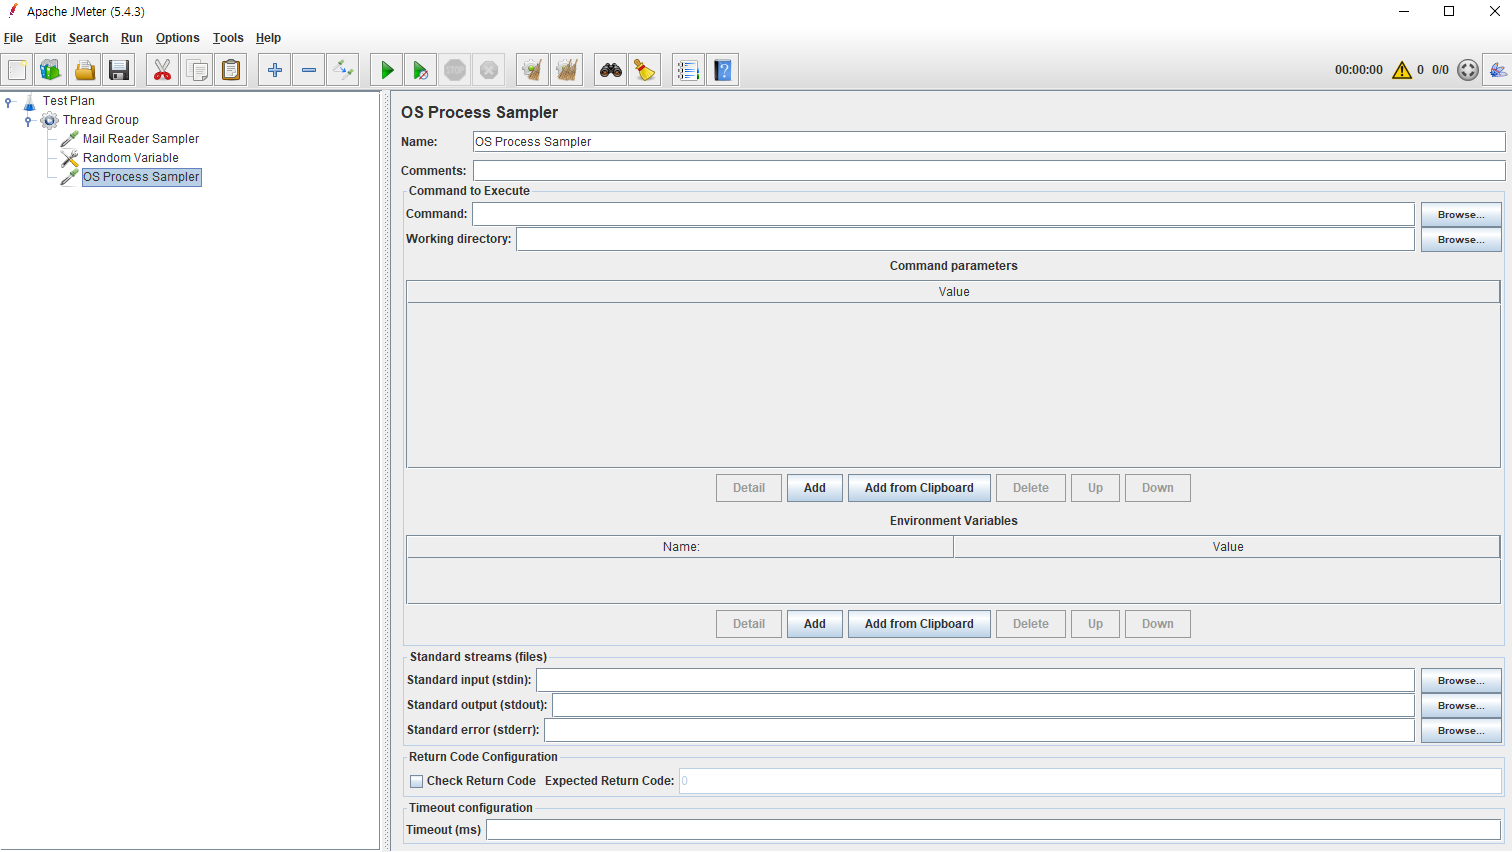Click the remote engine icon at toolbar end
The height and width of the screenshot is (852, 1512).
[x=1497, y=70]
